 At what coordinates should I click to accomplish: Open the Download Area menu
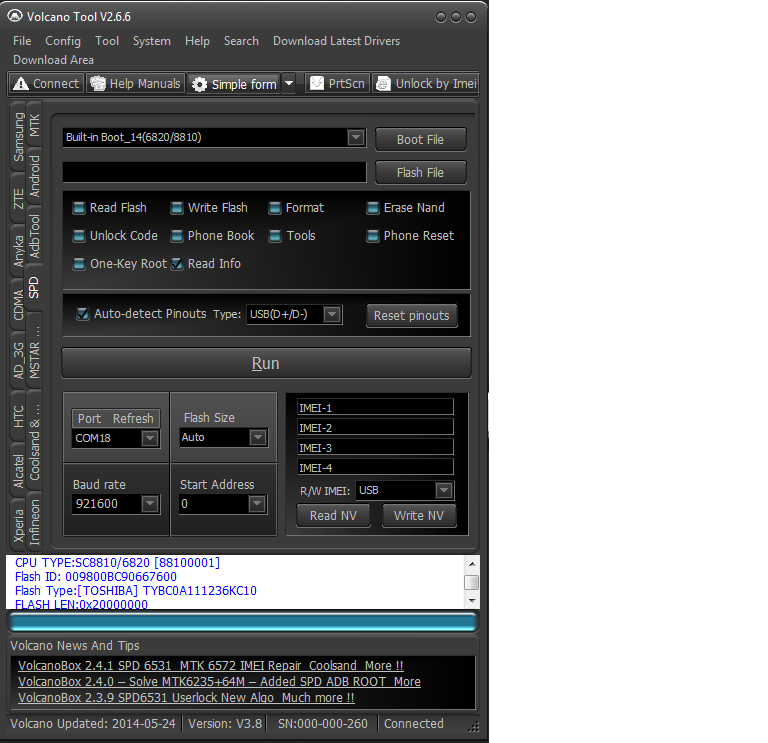tap(53, 60)
